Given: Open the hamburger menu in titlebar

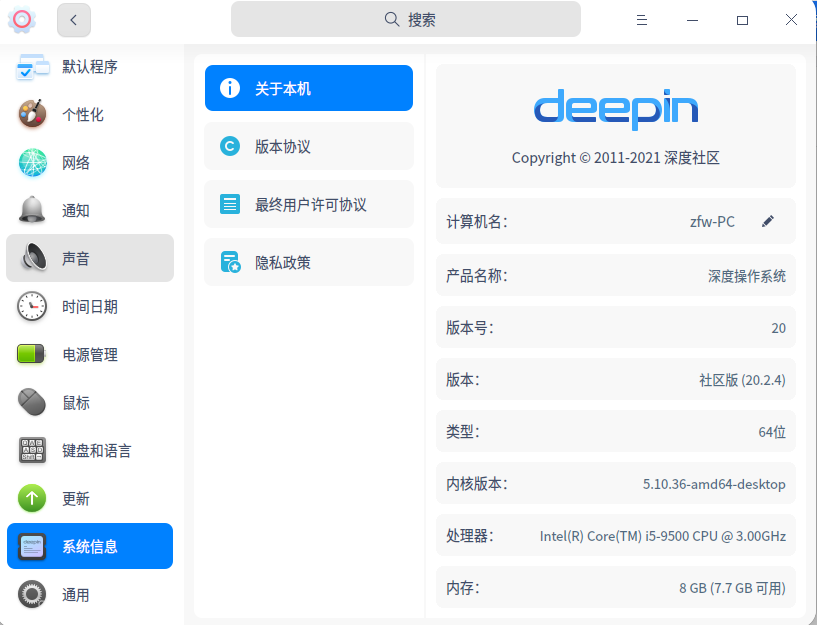Looking at the screenshot, I should tap(641, 19).
